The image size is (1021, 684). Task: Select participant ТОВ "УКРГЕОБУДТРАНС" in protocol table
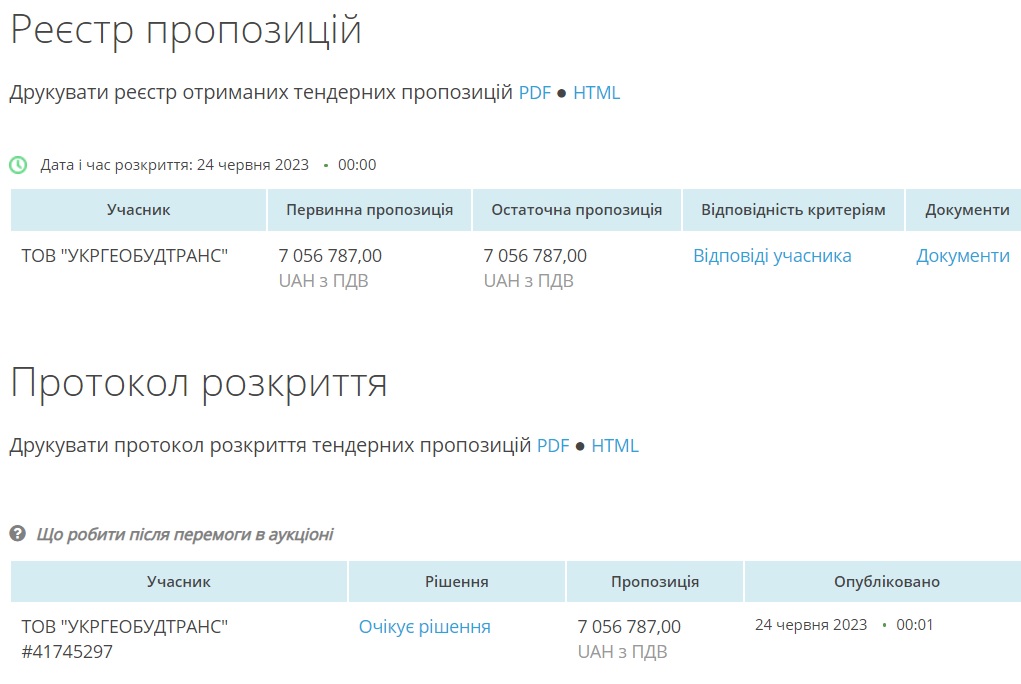point(124,627)
